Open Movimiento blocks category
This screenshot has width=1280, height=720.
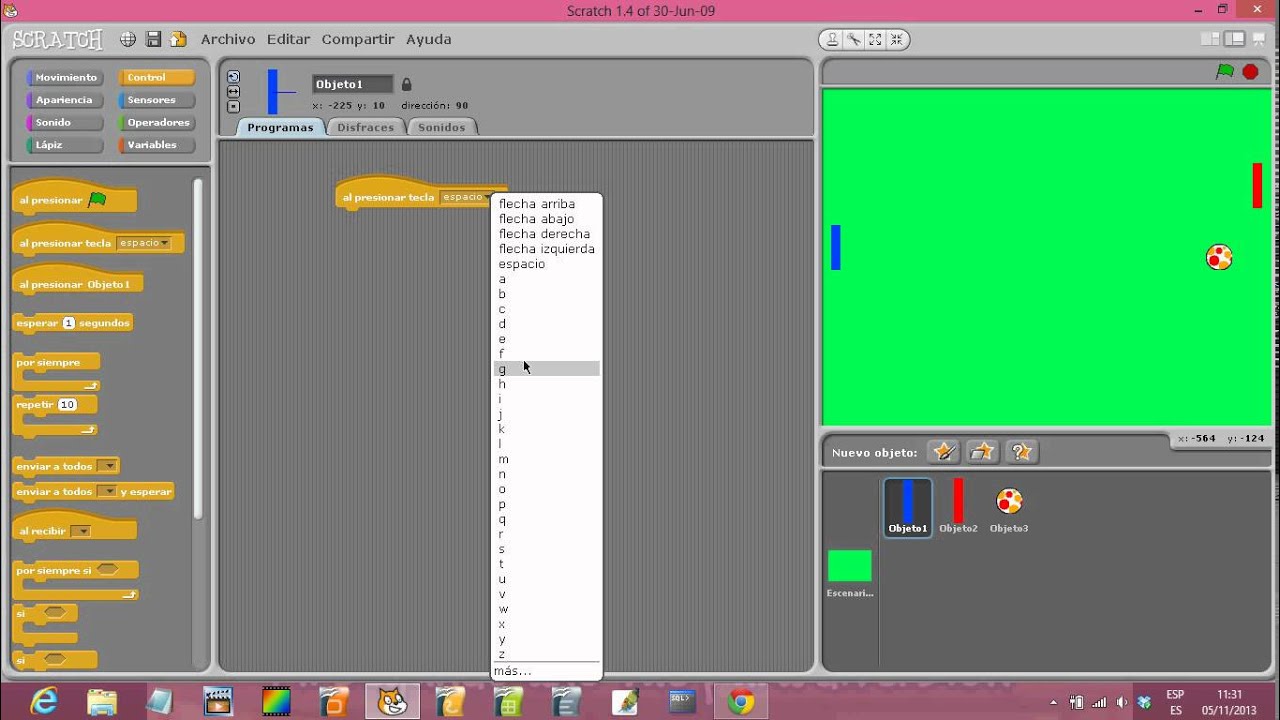click(65, 77)
